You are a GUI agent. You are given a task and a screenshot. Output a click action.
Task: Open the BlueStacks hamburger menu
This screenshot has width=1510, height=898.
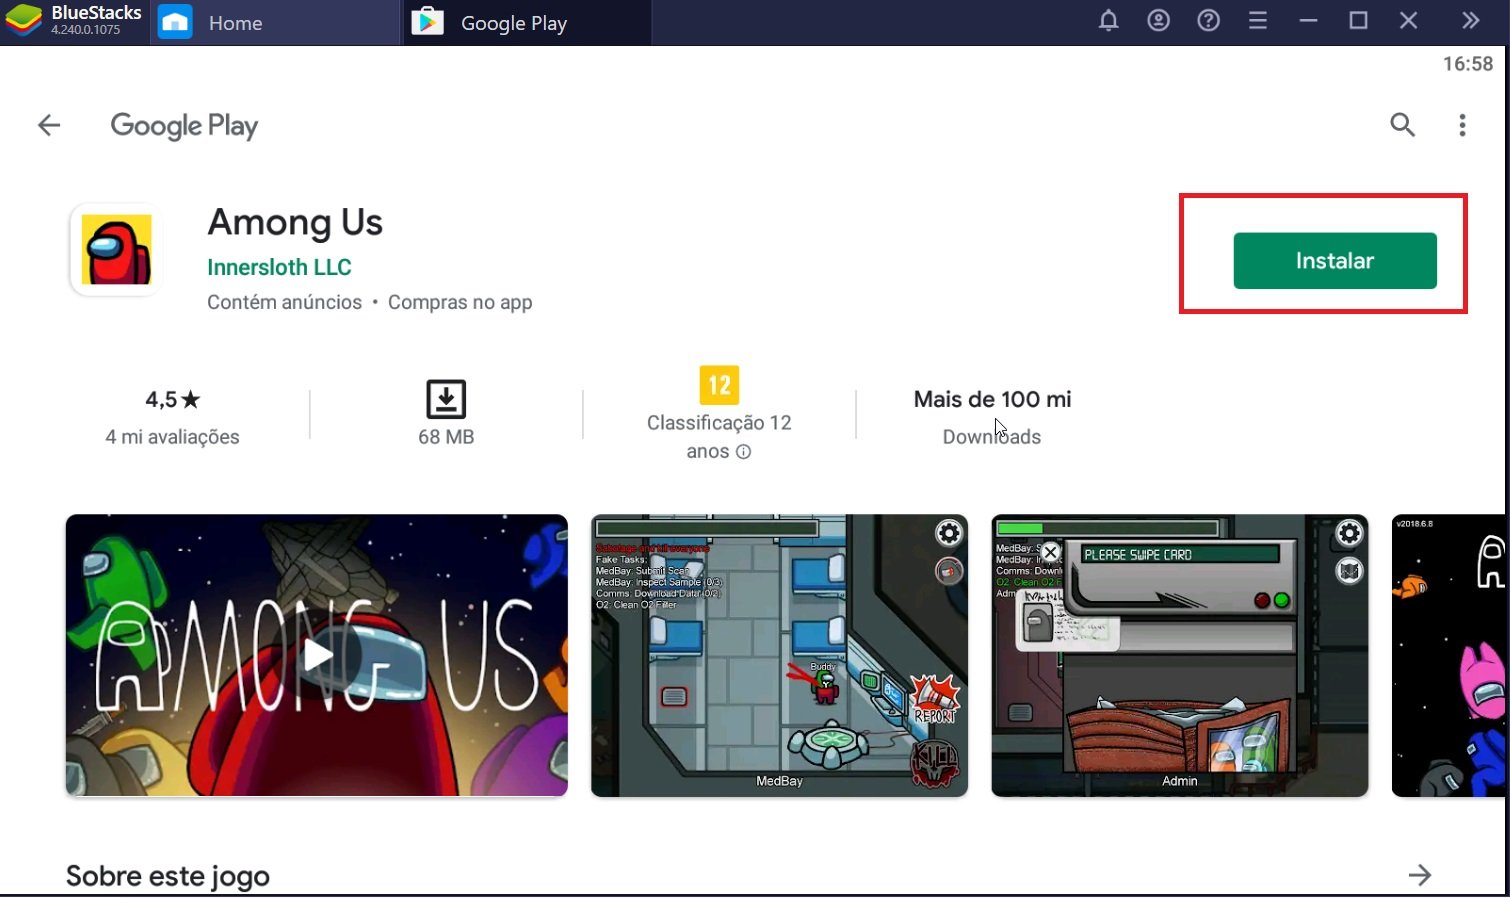[1258, 21]
